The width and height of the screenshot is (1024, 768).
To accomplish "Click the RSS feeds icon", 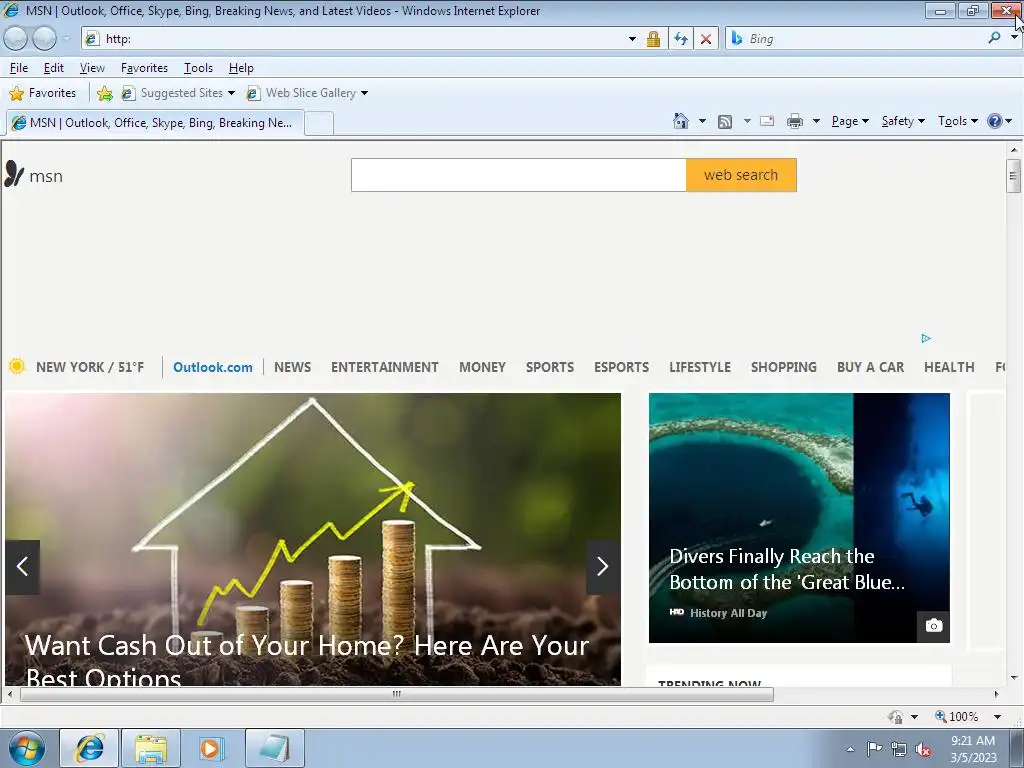I will pos(725,121).
